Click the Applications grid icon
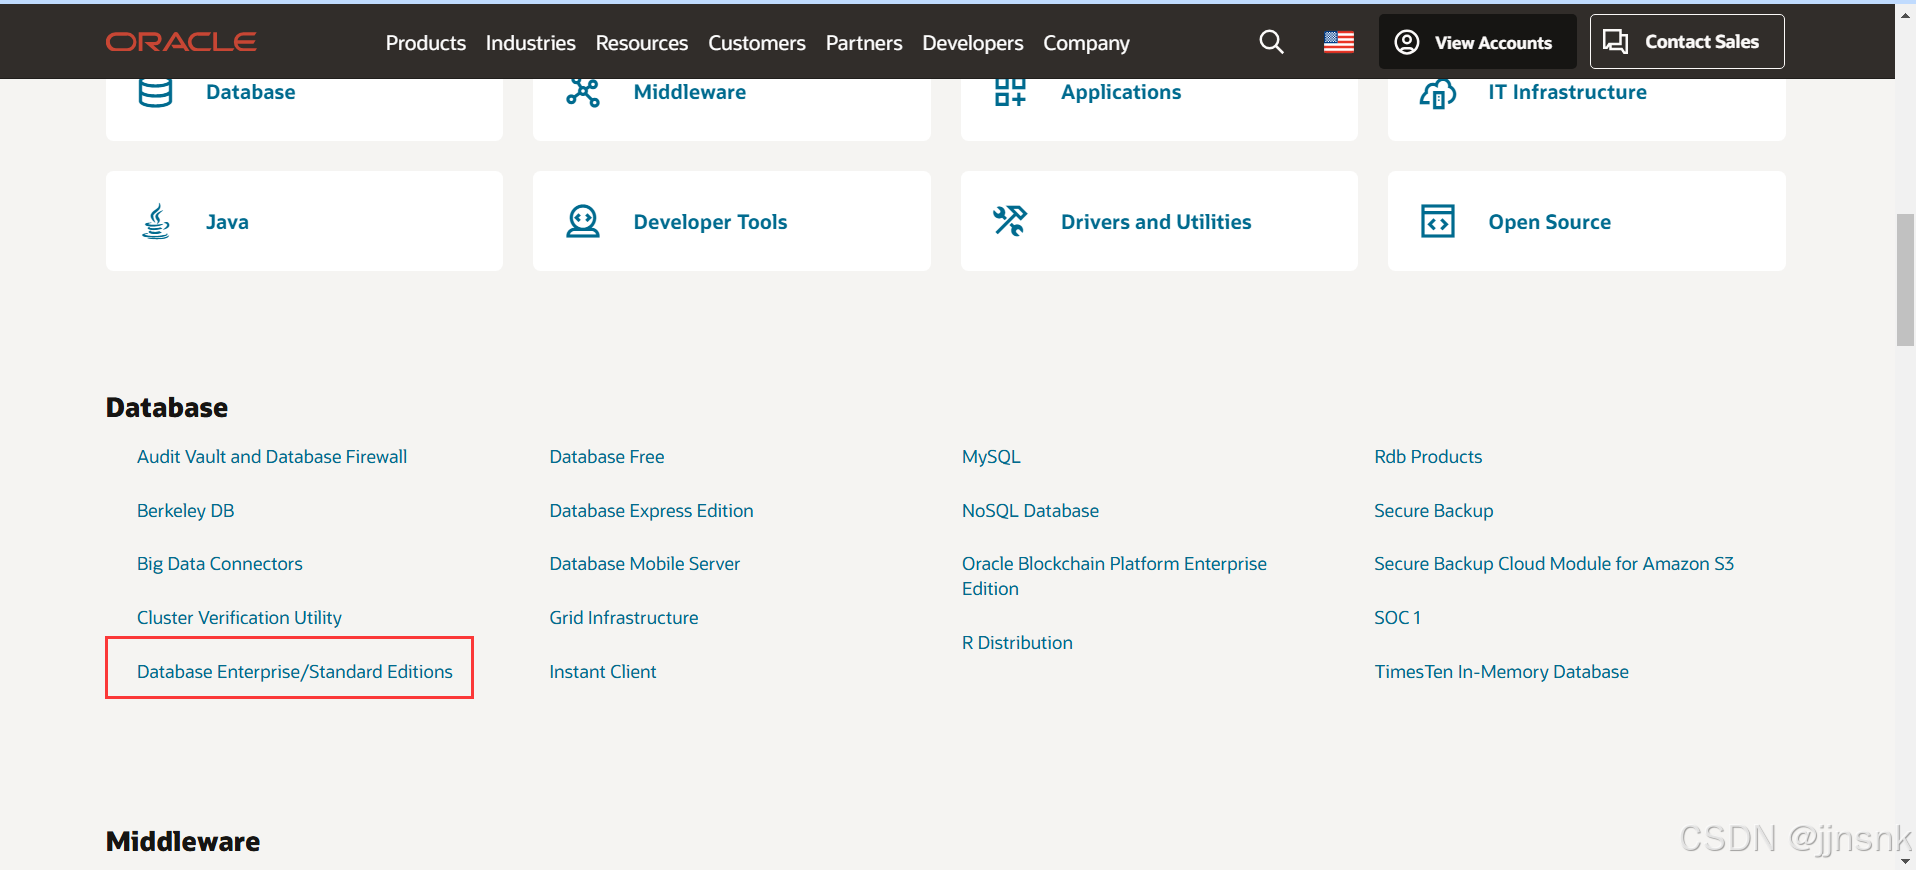1916x870 pixels. (1010, 92)
